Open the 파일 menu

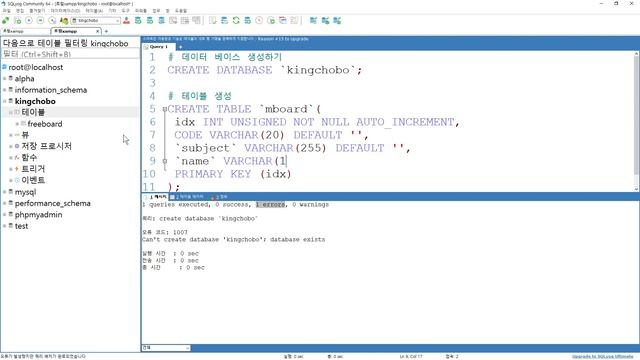click(7, 11)
